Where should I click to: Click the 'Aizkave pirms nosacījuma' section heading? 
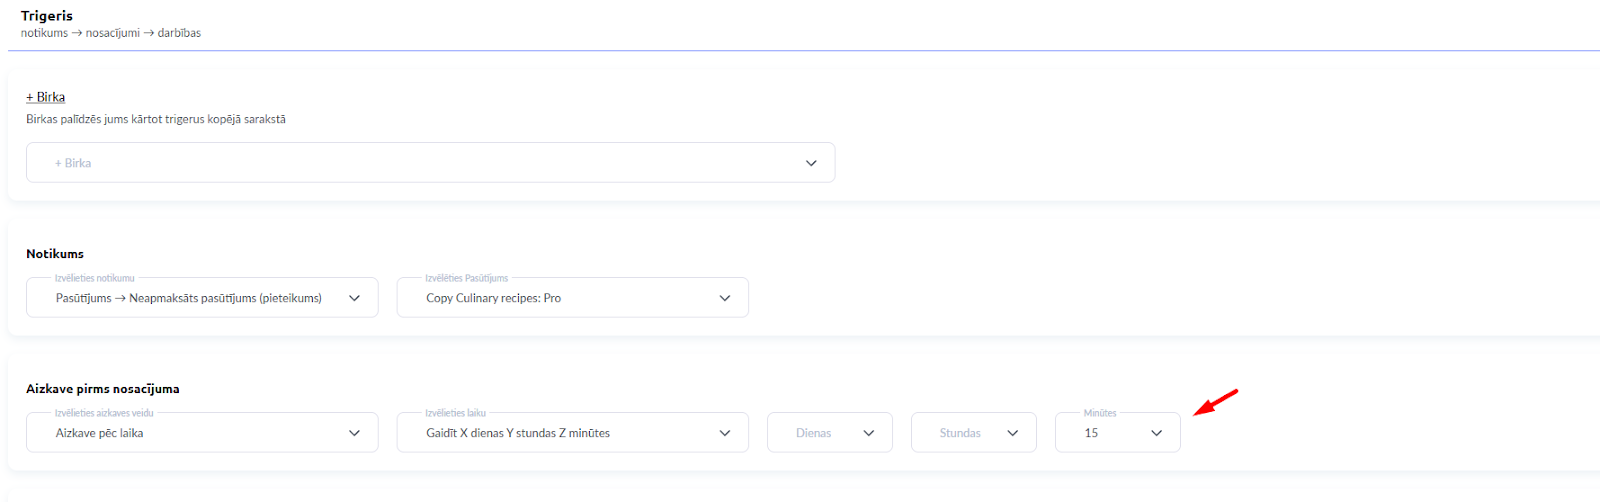click(103, 389)
